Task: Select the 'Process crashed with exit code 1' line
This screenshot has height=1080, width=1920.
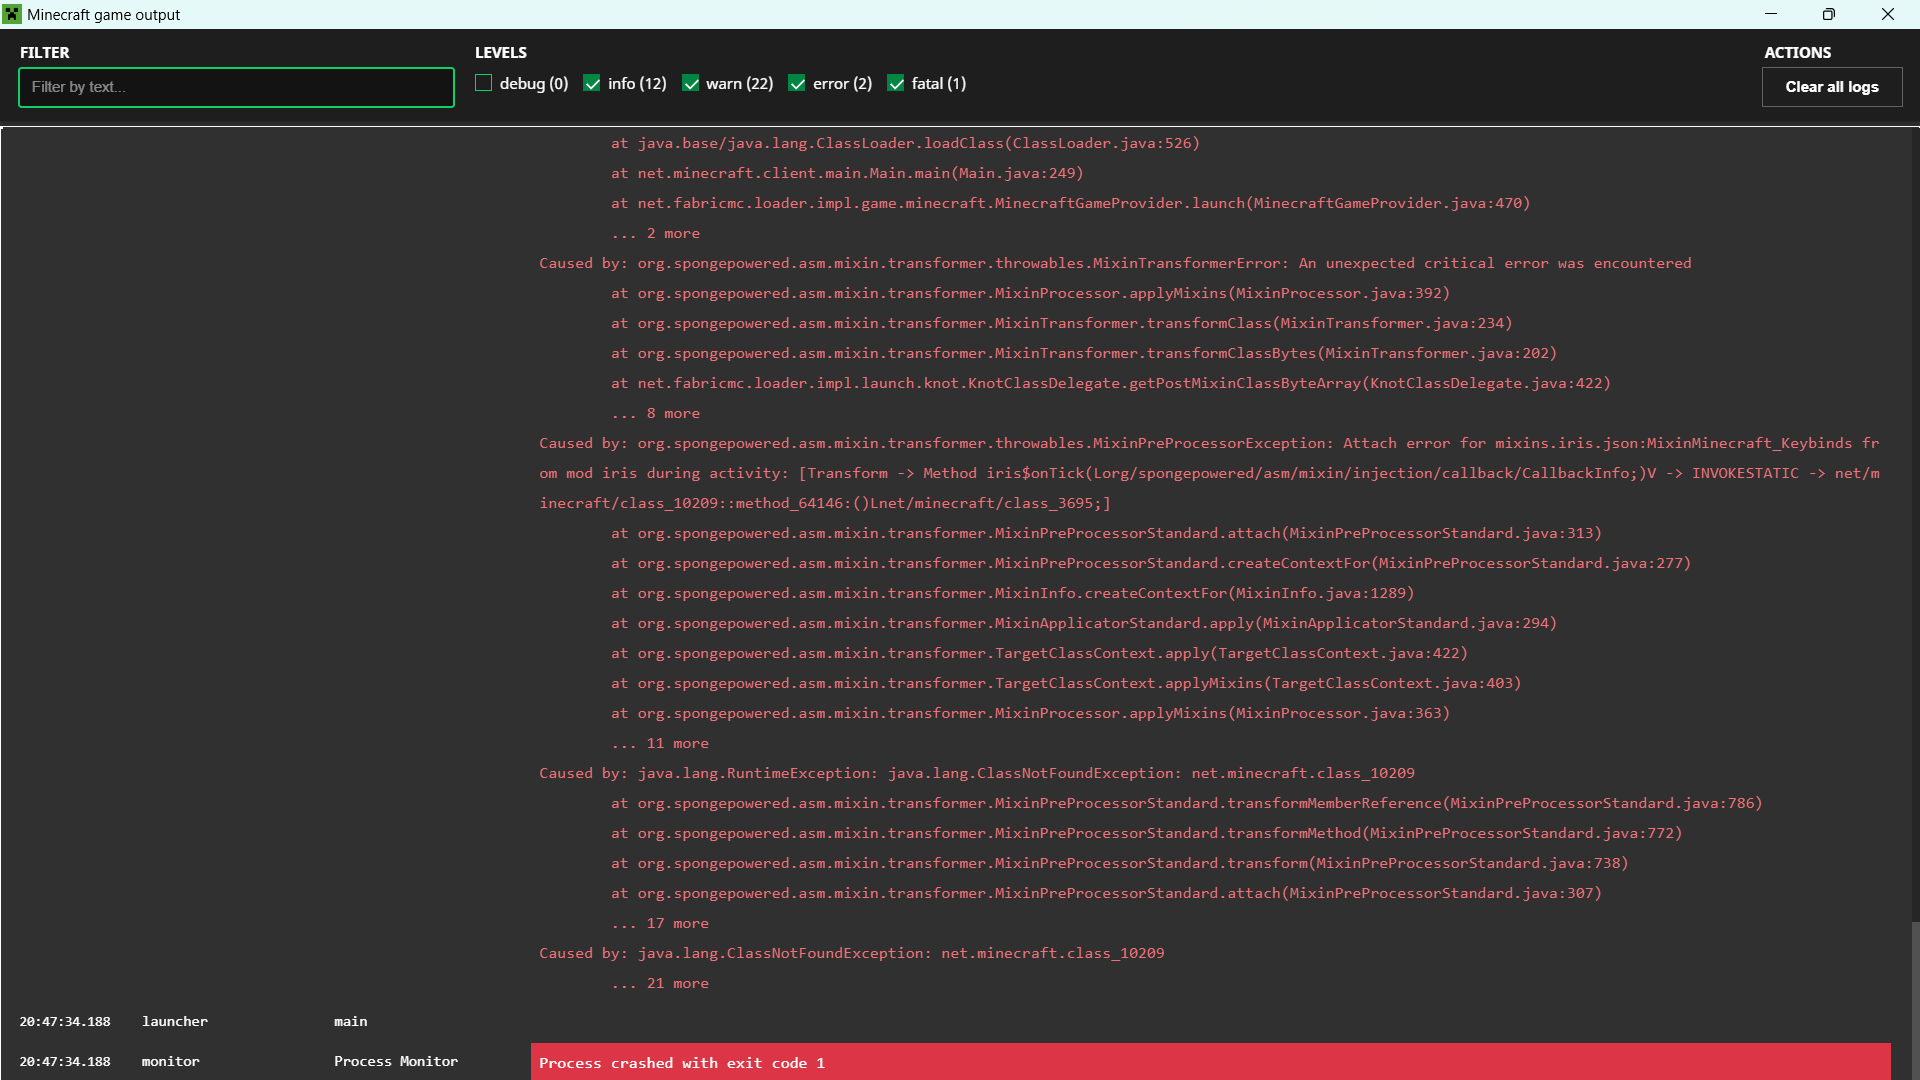Action: pyautogui.click(x=1210, y=1062)
